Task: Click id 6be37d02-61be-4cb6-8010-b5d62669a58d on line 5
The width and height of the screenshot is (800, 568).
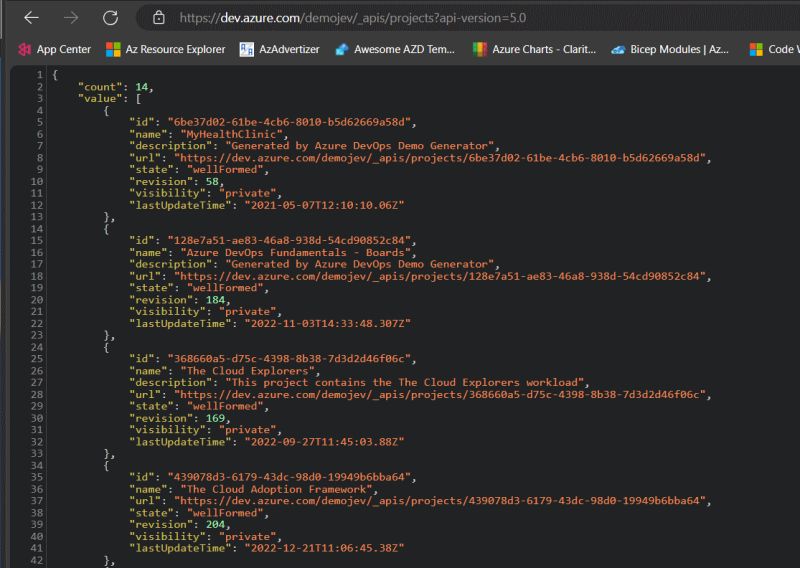Action: 289,122
